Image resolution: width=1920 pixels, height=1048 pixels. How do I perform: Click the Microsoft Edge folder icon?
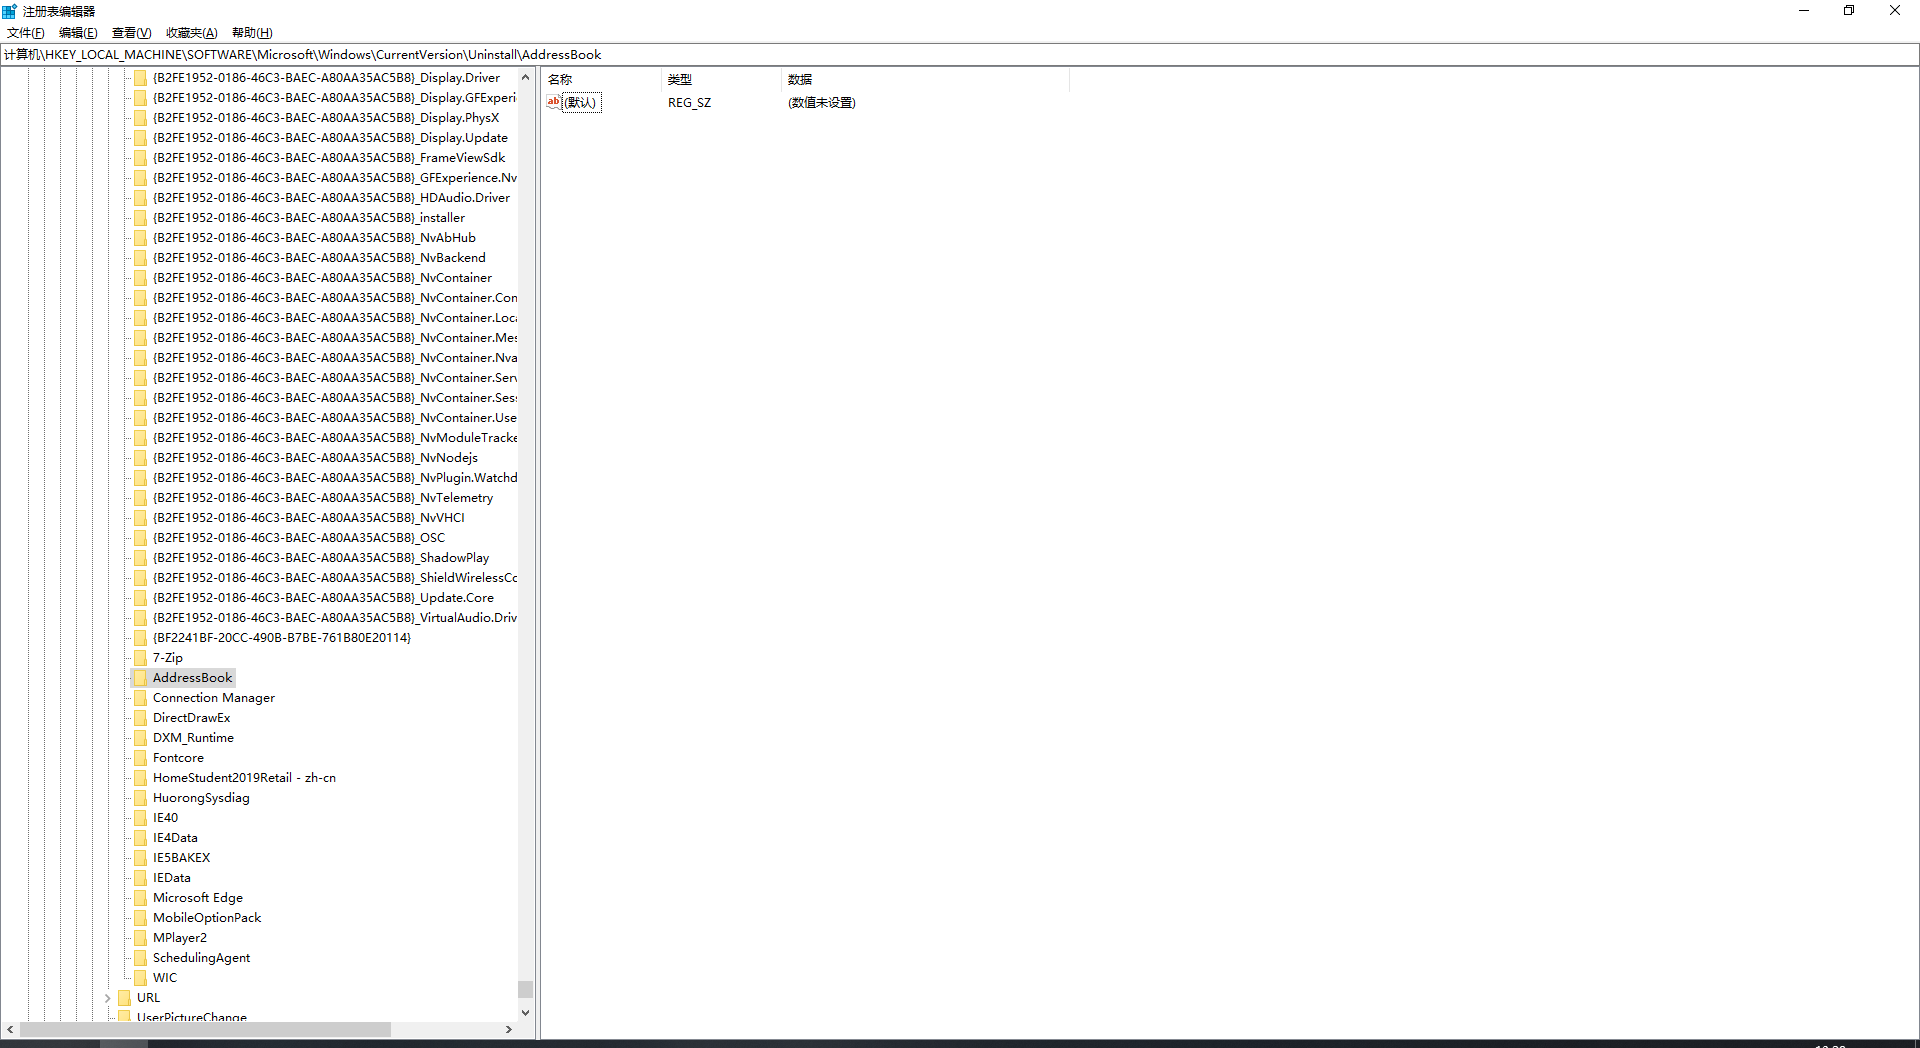[141, 897]
